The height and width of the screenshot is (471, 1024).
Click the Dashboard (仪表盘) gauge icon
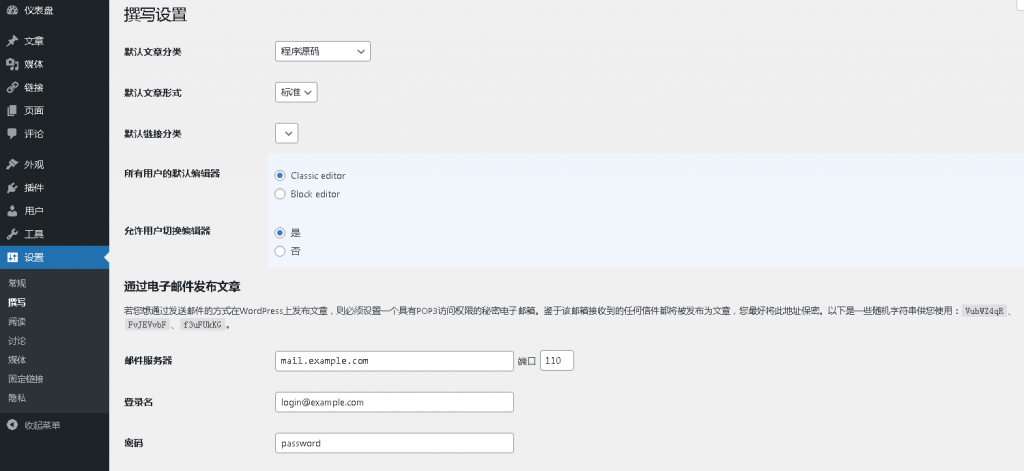12,10
